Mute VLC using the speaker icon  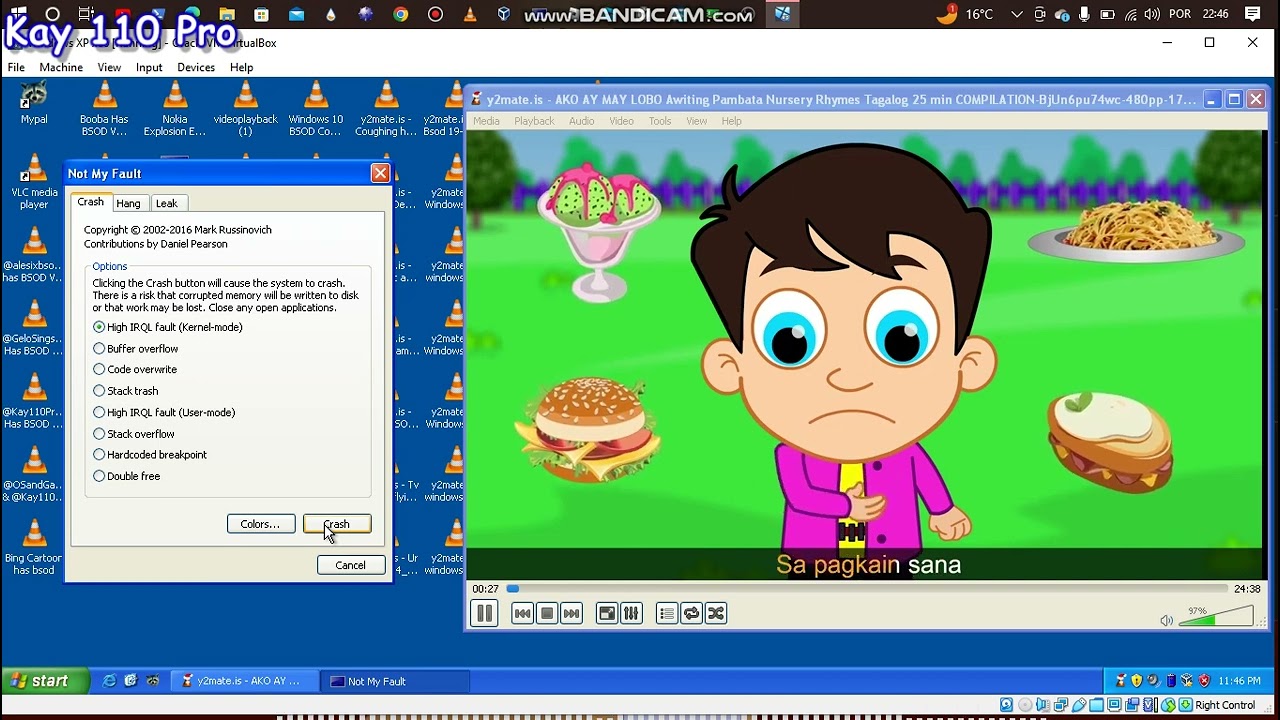[1166, 620]
